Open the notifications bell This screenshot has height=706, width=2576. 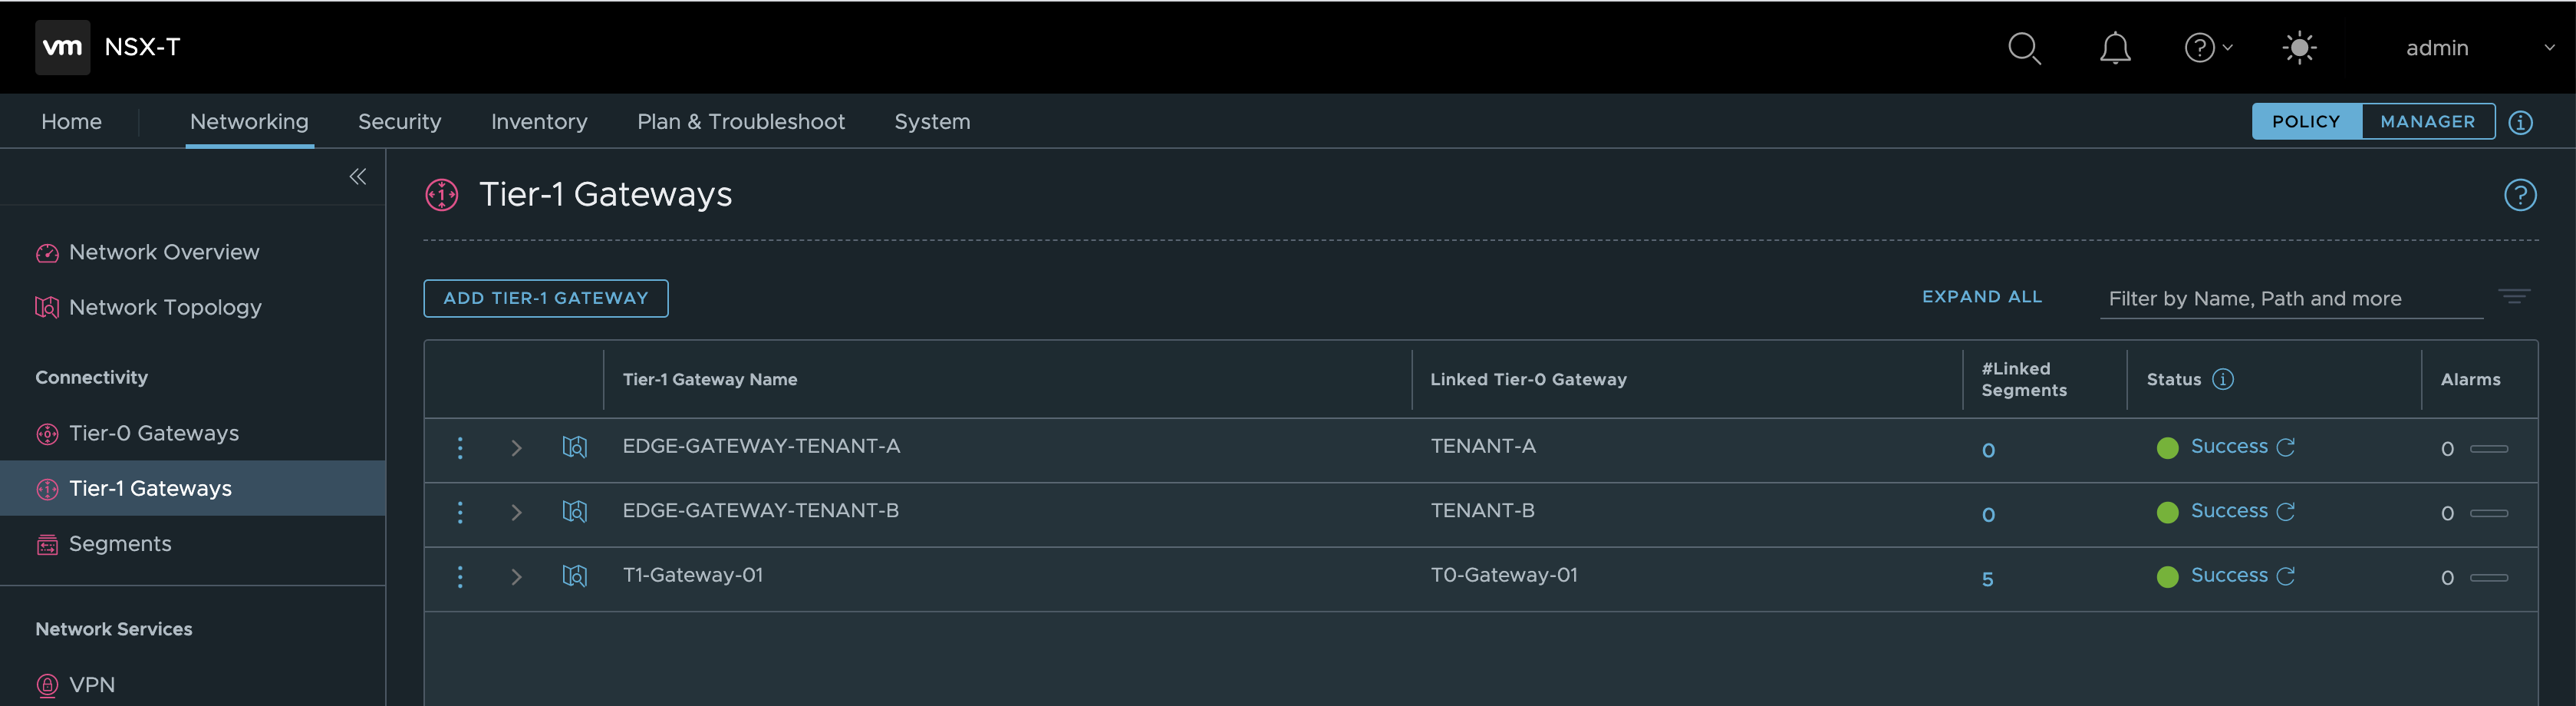[x=2114, y=48]
